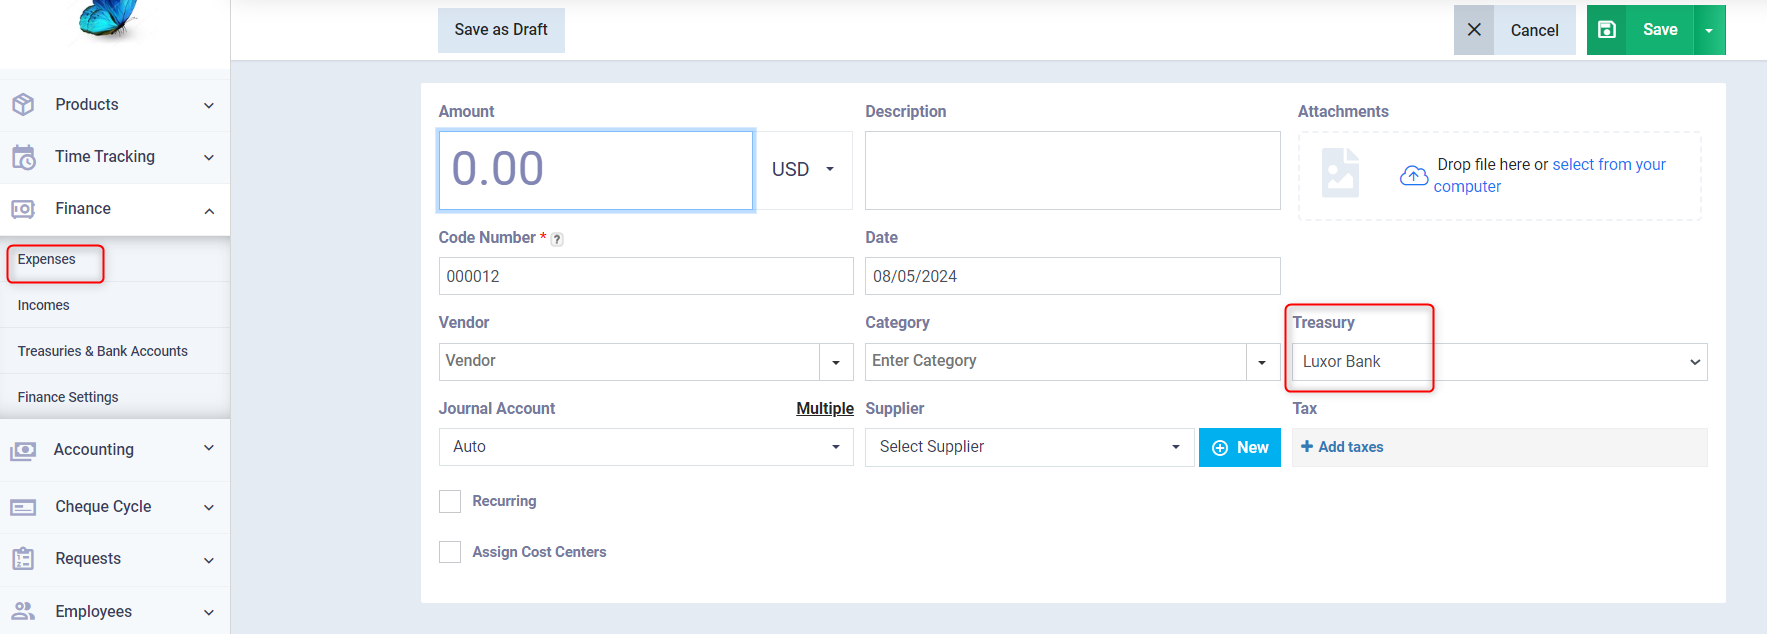1767x634 pixels.
Task: Expand the Time Tracking chevron
Action: (x=209, y=157)
